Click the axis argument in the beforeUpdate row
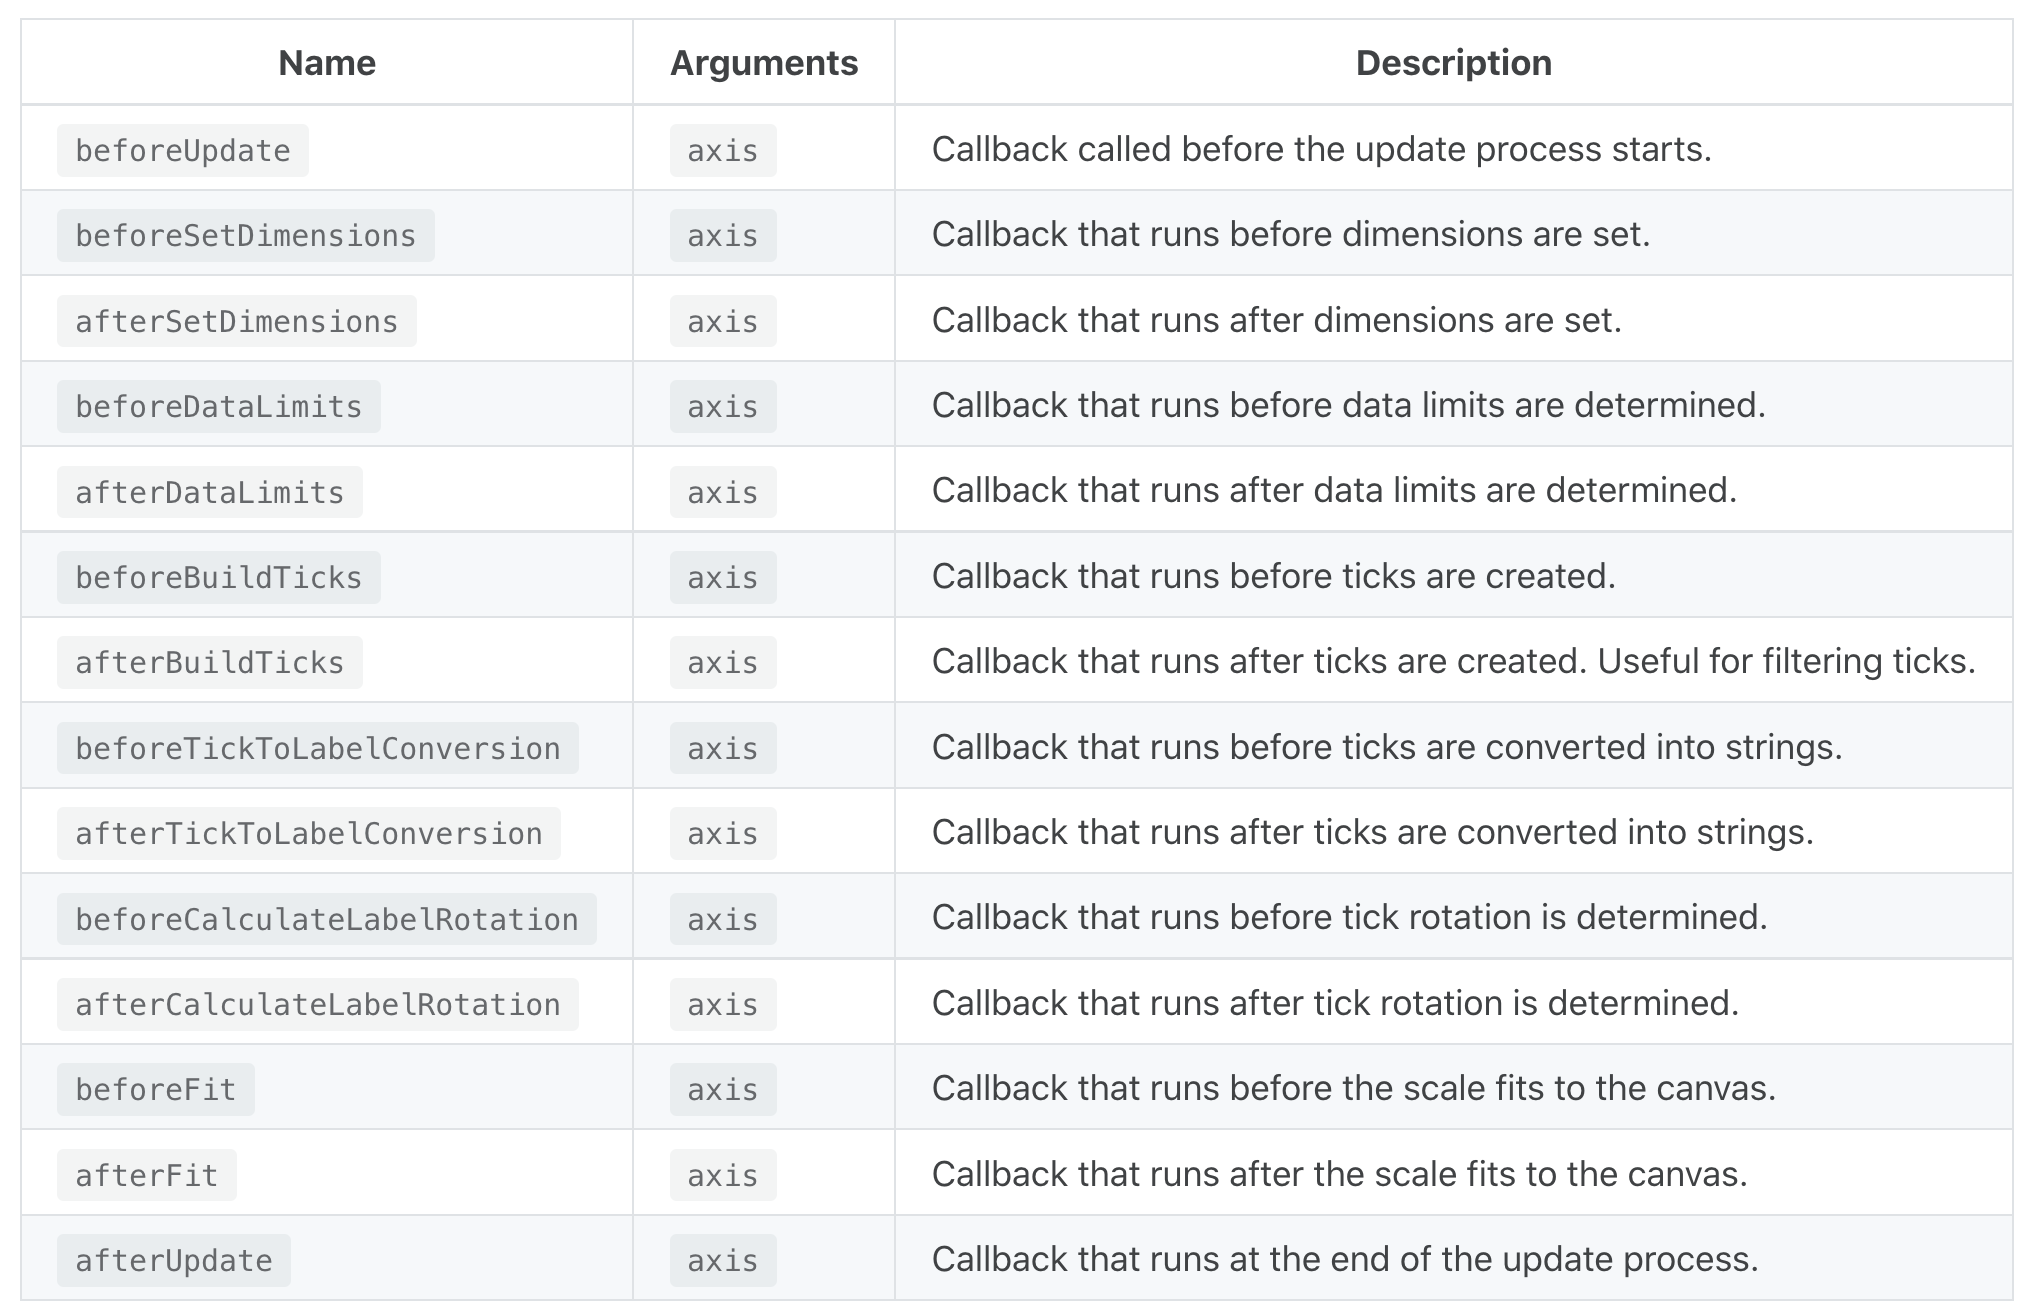 coord(722,151)
